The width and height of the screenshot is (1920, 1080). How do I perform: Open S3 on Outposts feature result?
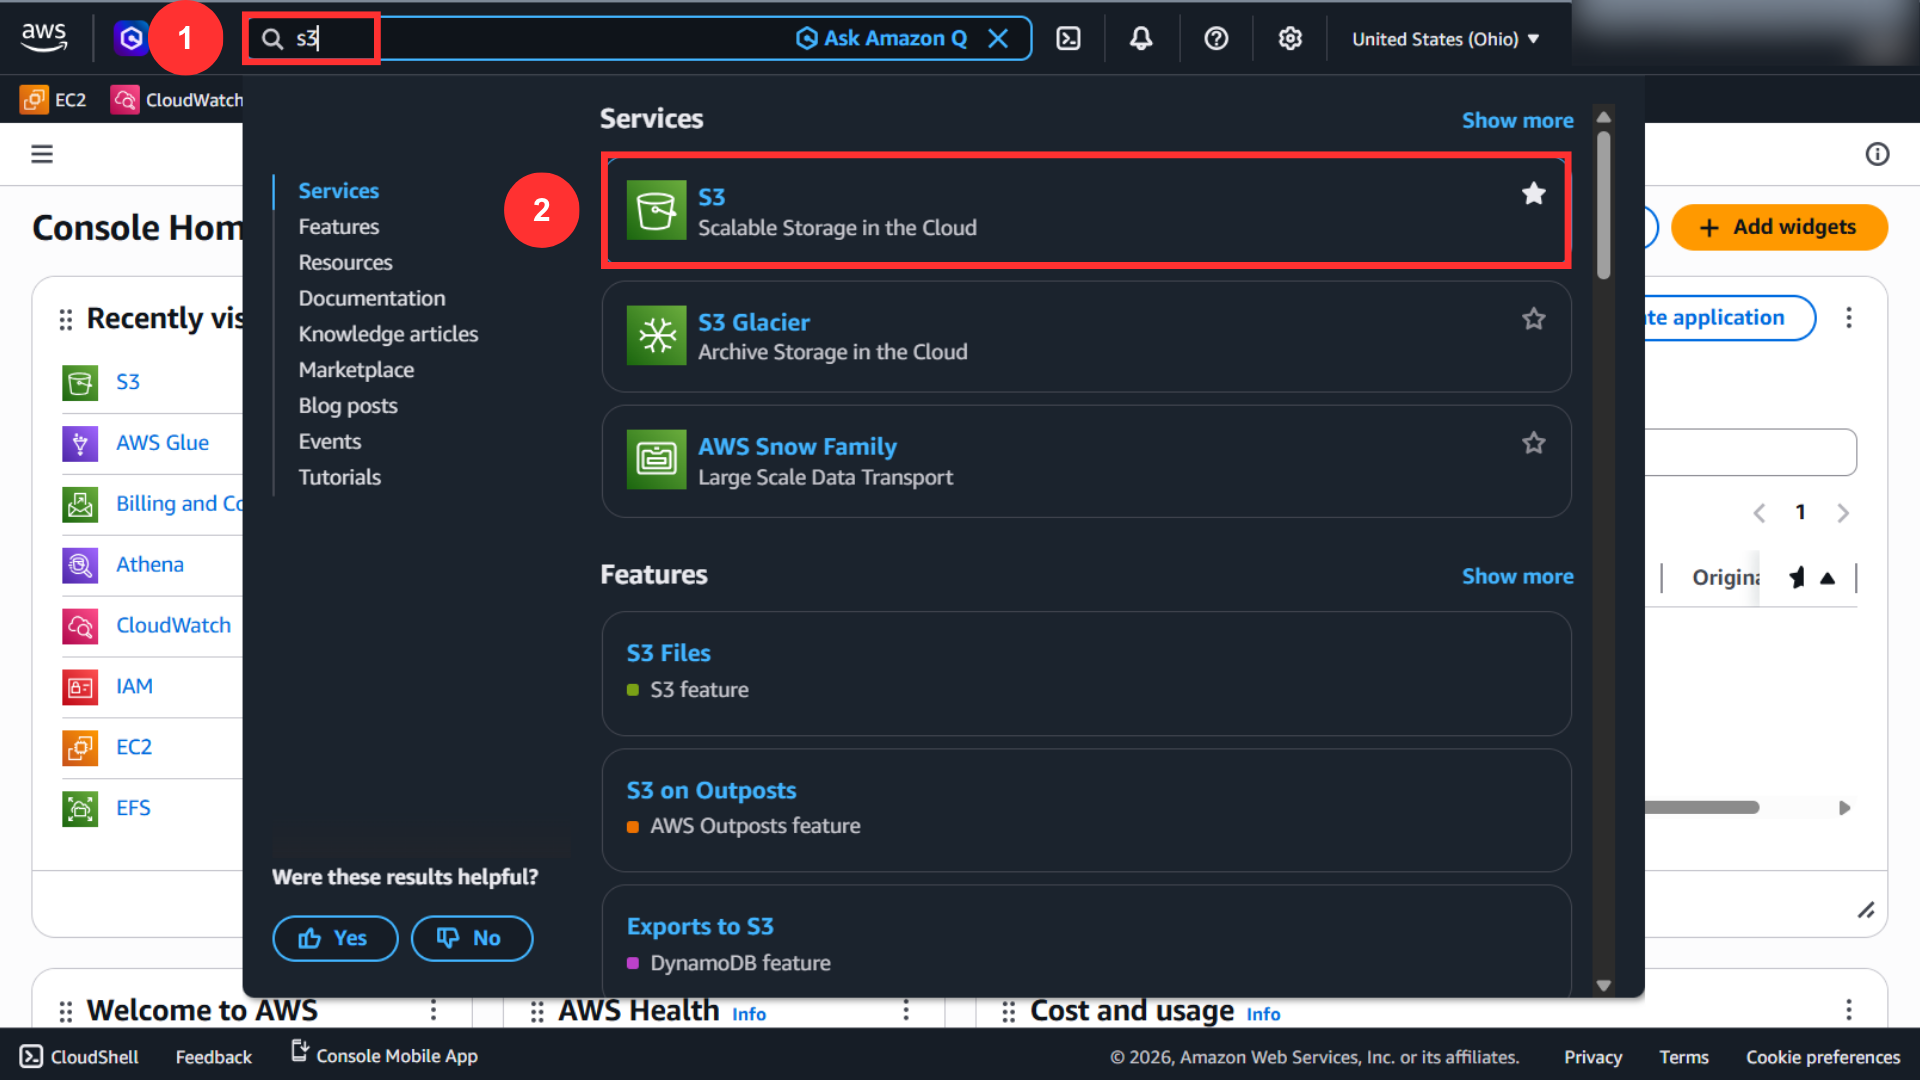[1086, 810]
